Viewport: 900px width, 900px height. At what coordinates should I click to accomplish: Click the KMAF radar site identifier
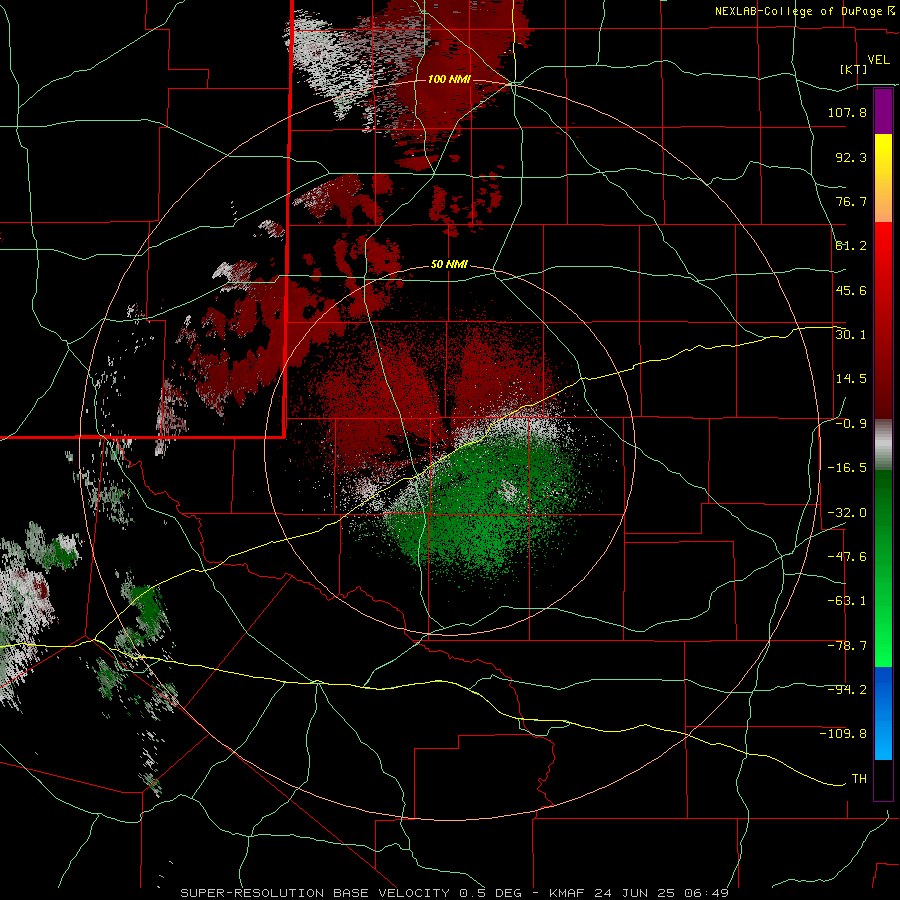[x=567, y=893]
